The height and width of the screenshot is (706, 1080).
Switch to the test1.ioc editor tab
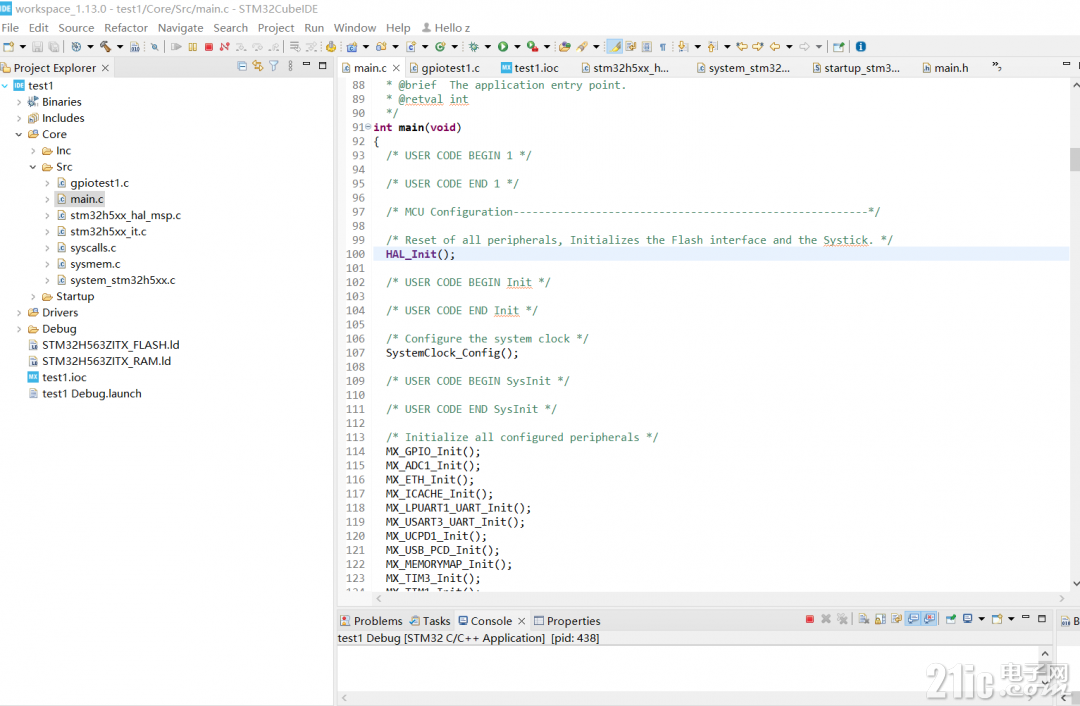tap(530, 68)
